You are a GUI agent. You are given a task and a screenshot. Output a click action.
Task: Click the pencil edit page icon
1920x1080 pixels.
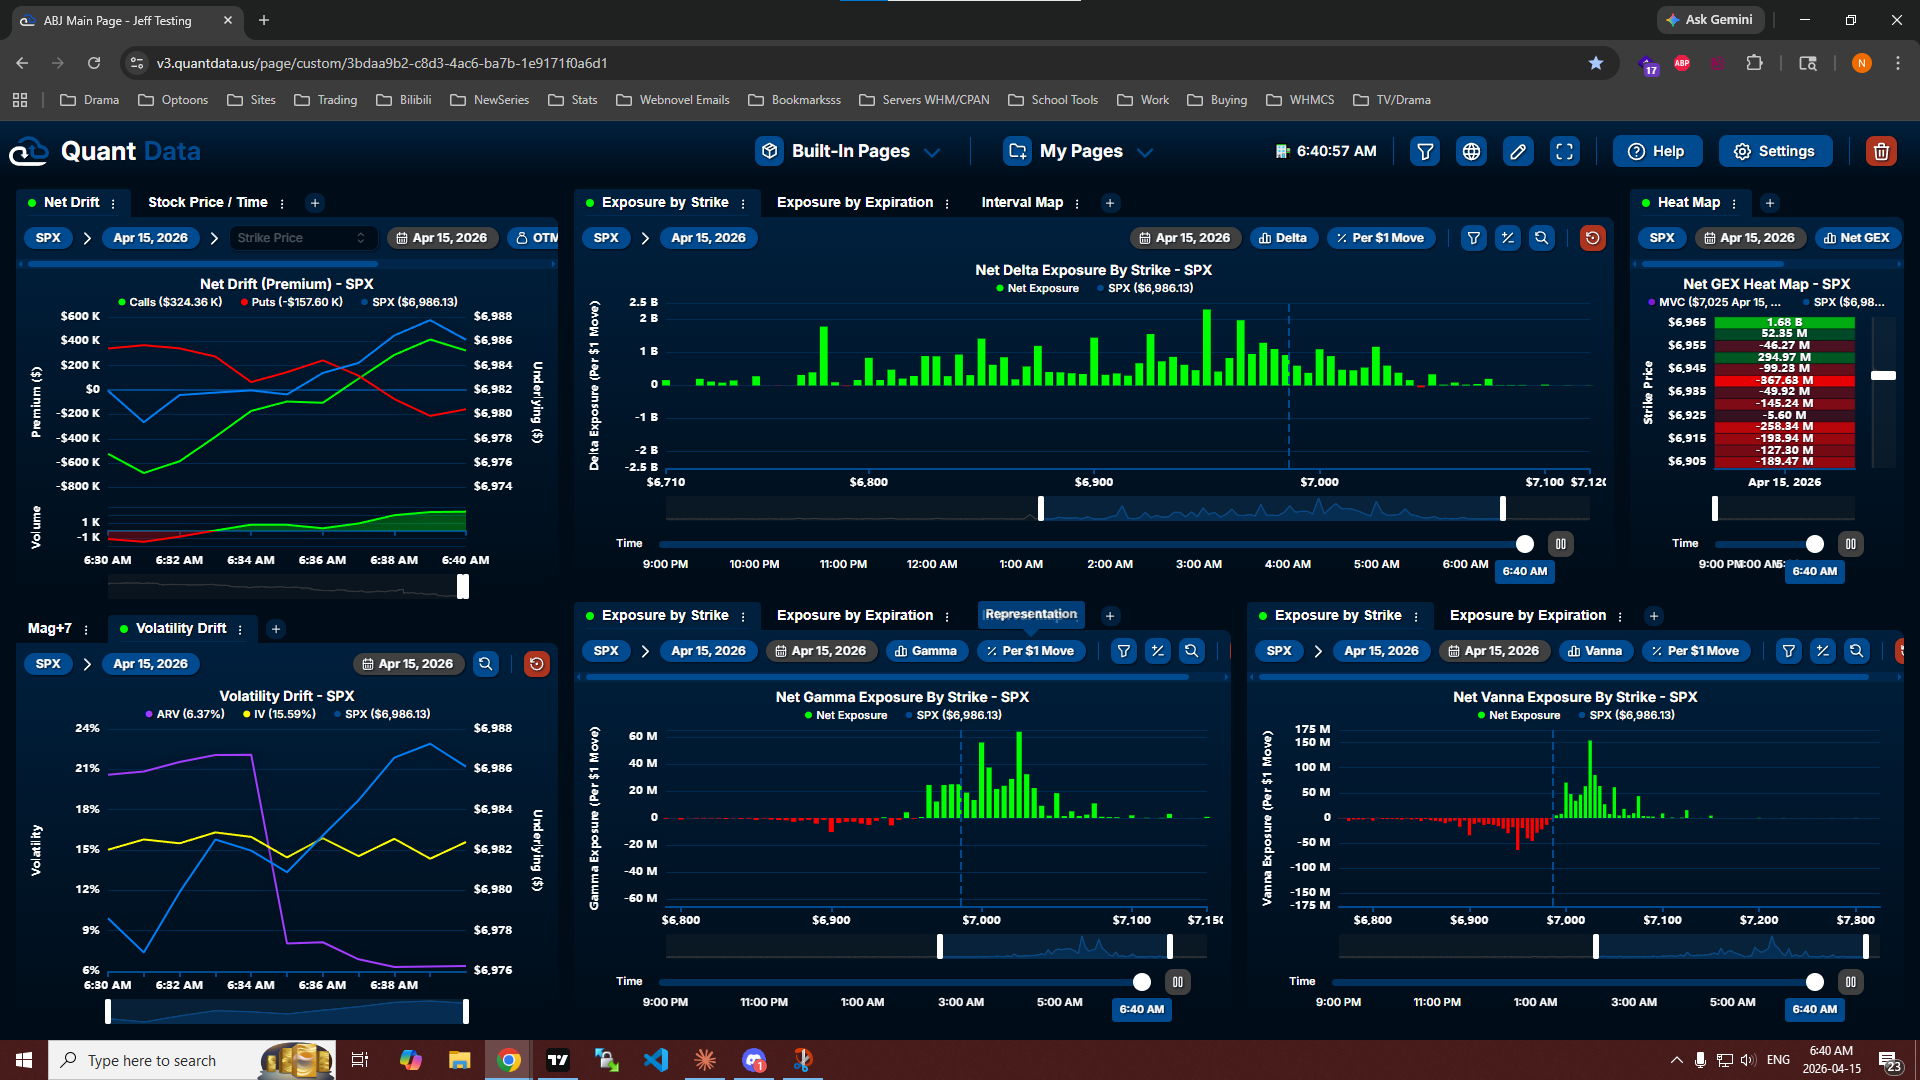pos(1518,151)
